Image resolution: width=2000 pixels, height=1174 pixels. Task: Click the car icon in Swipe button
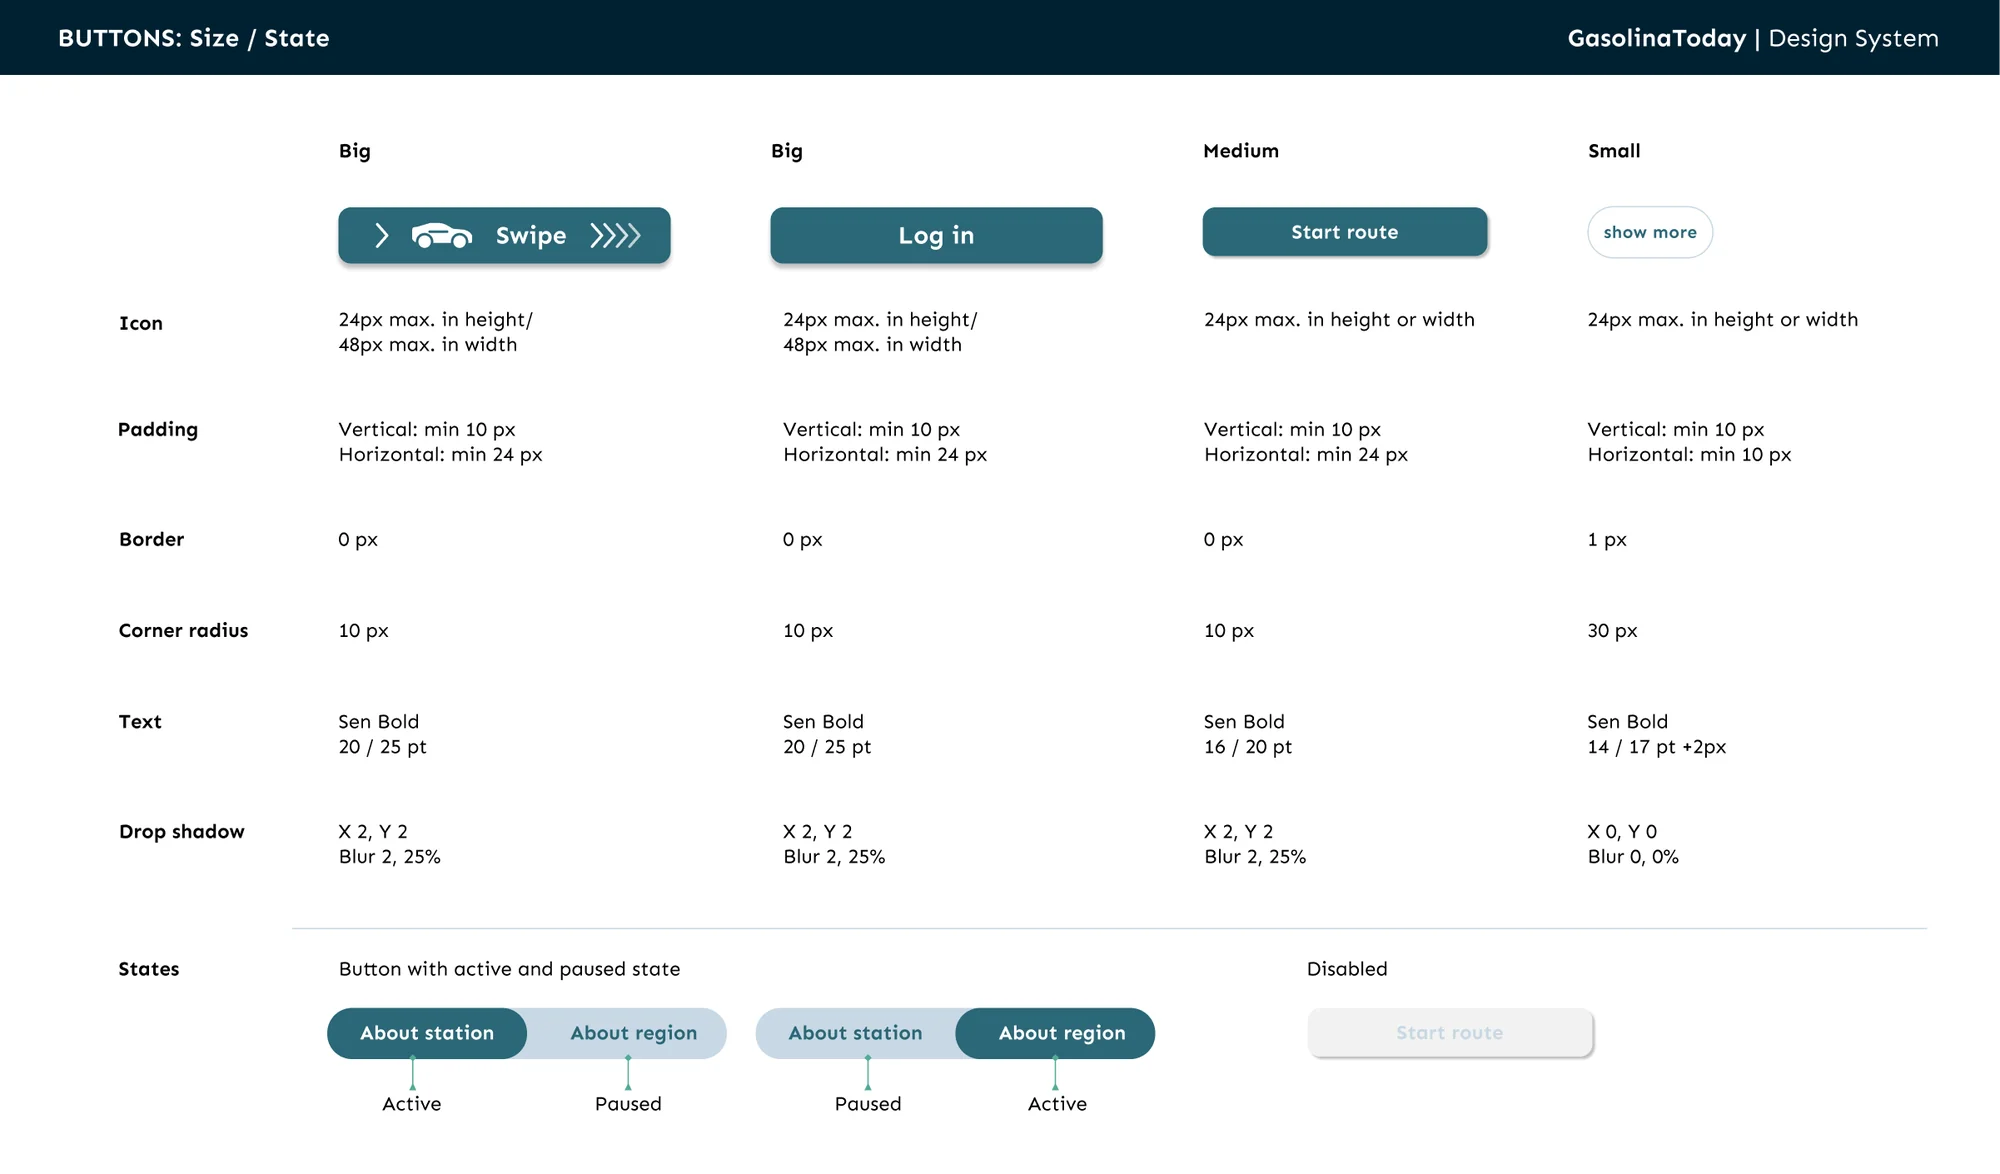tap(441, 236)
